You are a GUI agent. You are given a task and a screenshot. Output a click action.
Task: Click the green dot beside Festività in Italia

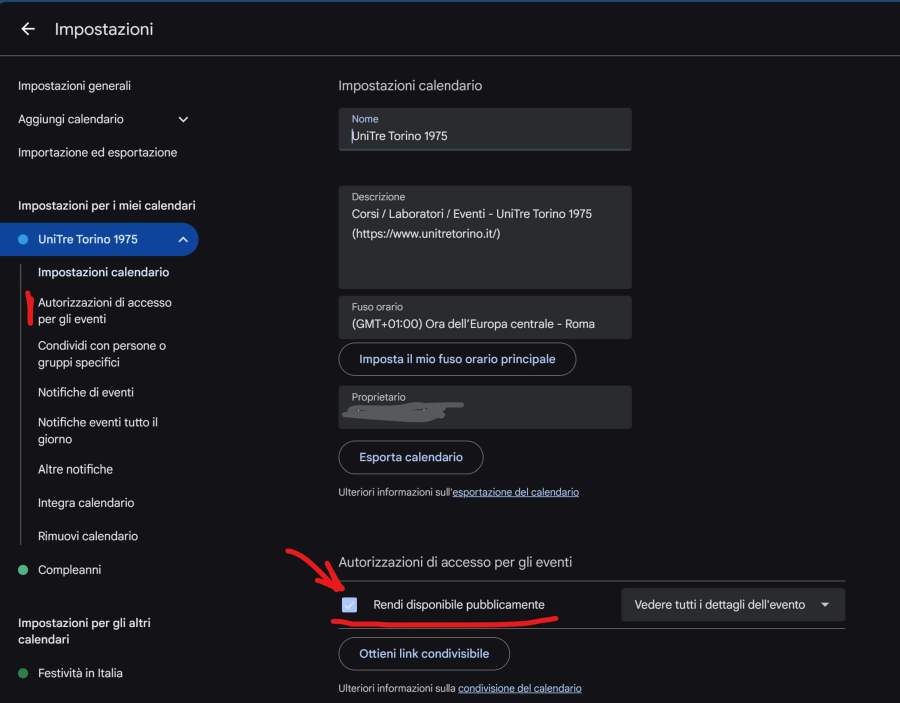(x=23, y=673)
